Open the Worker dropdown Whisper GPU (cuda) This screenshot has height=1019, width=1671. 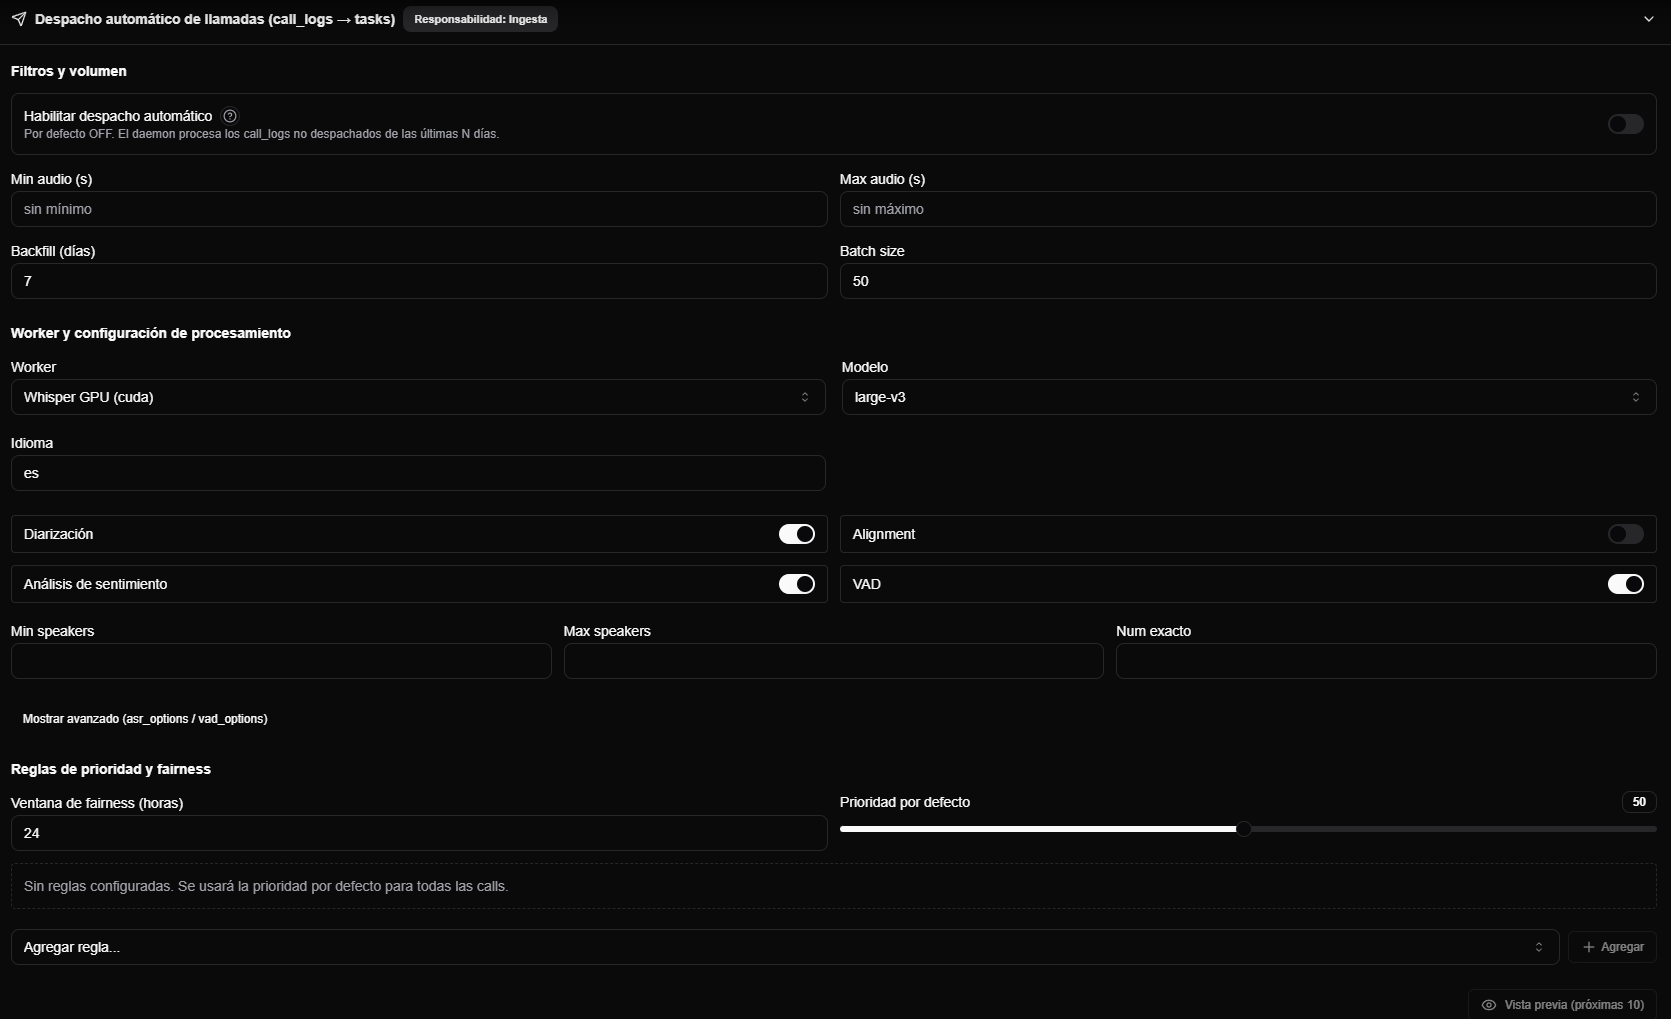coord(418,397)
